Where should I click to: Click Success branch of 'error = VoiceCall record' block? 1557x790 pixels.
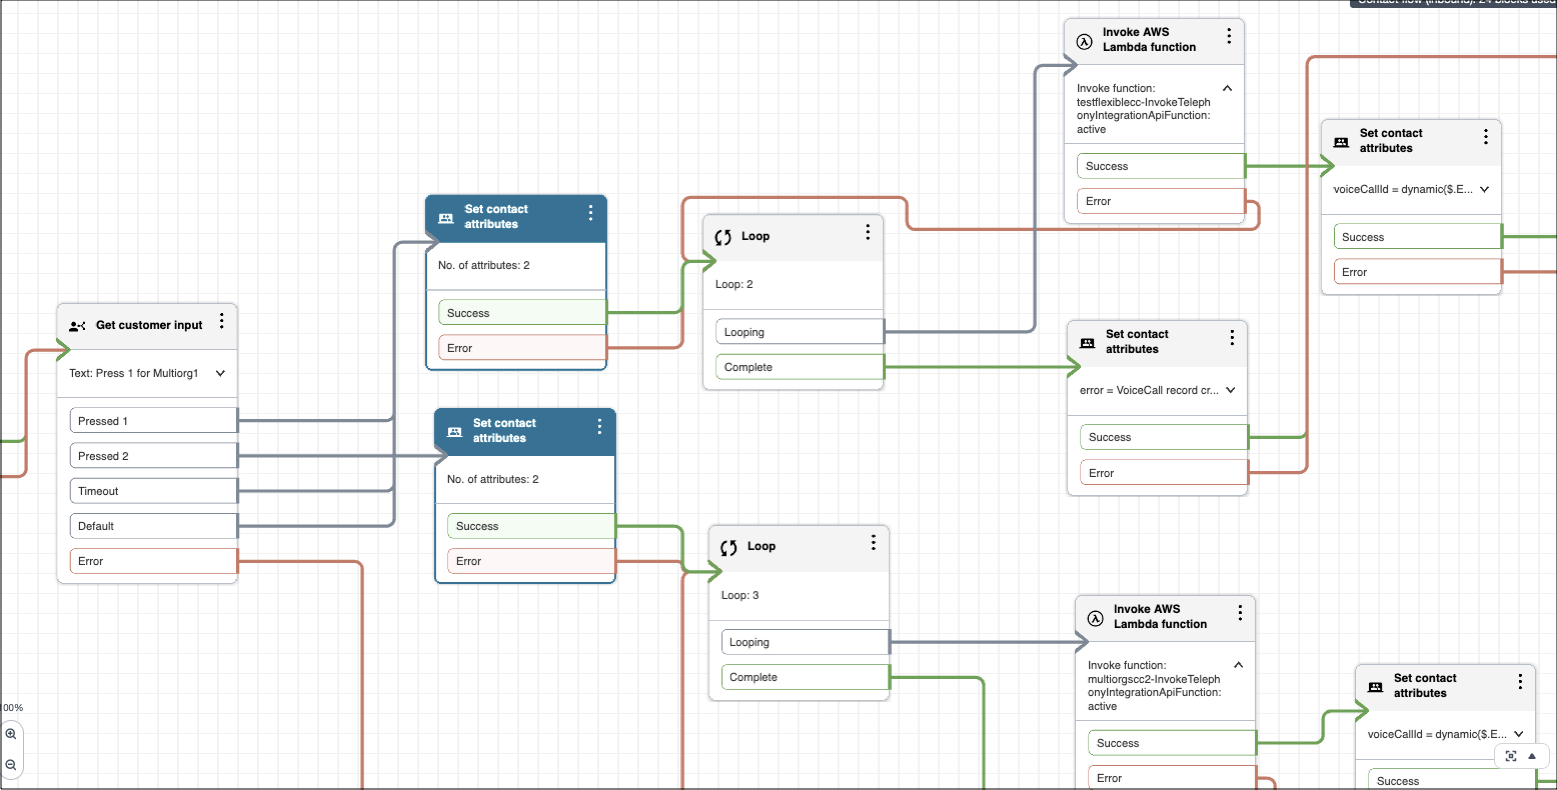[x=1164, y=437]
